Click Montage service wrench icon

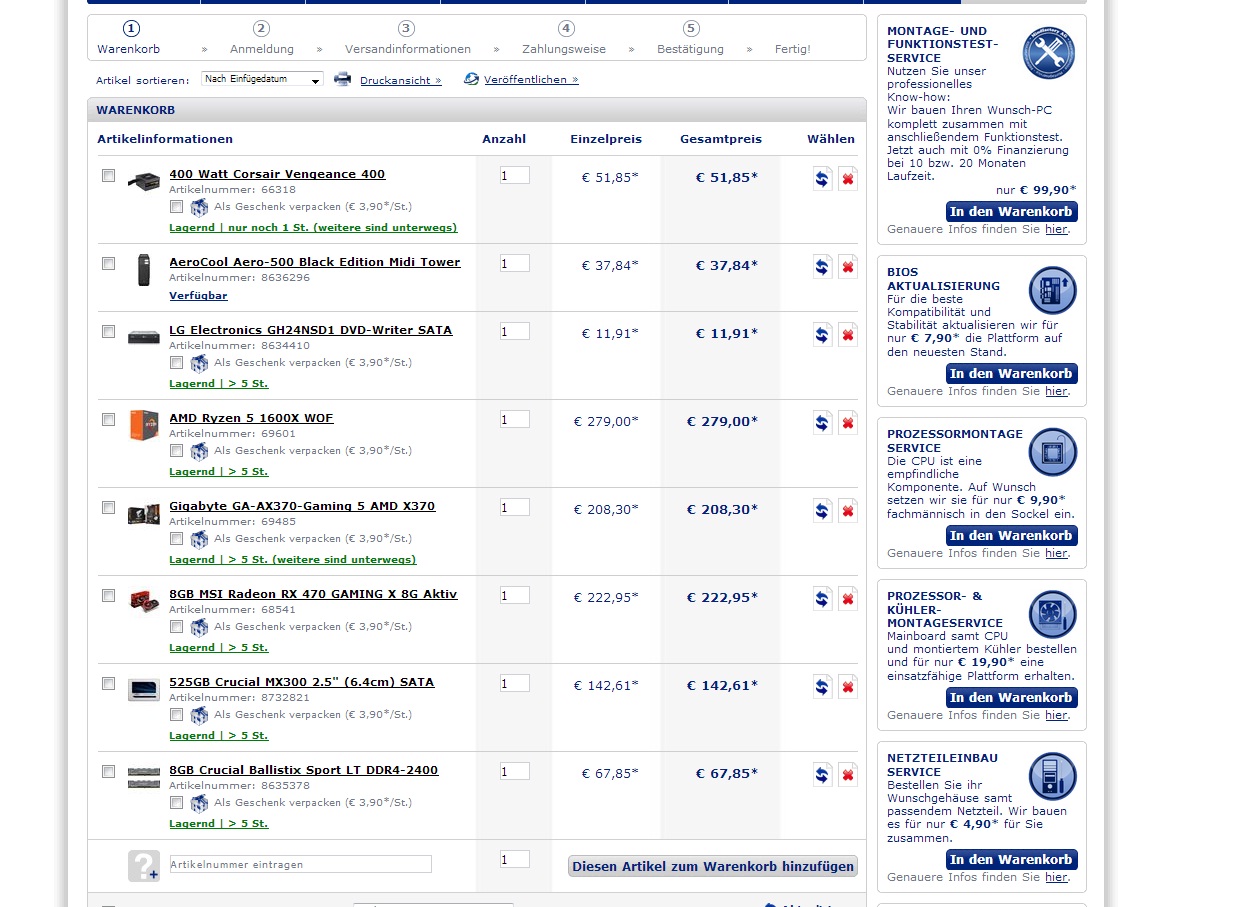coord(1048,54)
